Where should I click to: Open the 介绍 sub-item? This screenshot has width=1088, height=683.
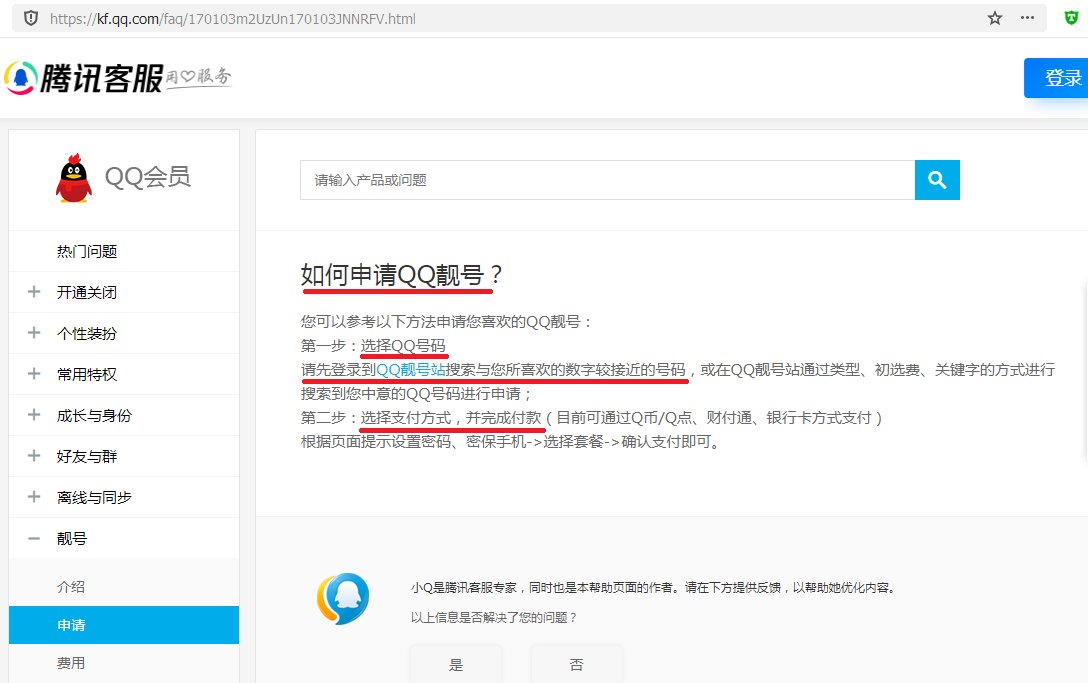click(71, 587)
